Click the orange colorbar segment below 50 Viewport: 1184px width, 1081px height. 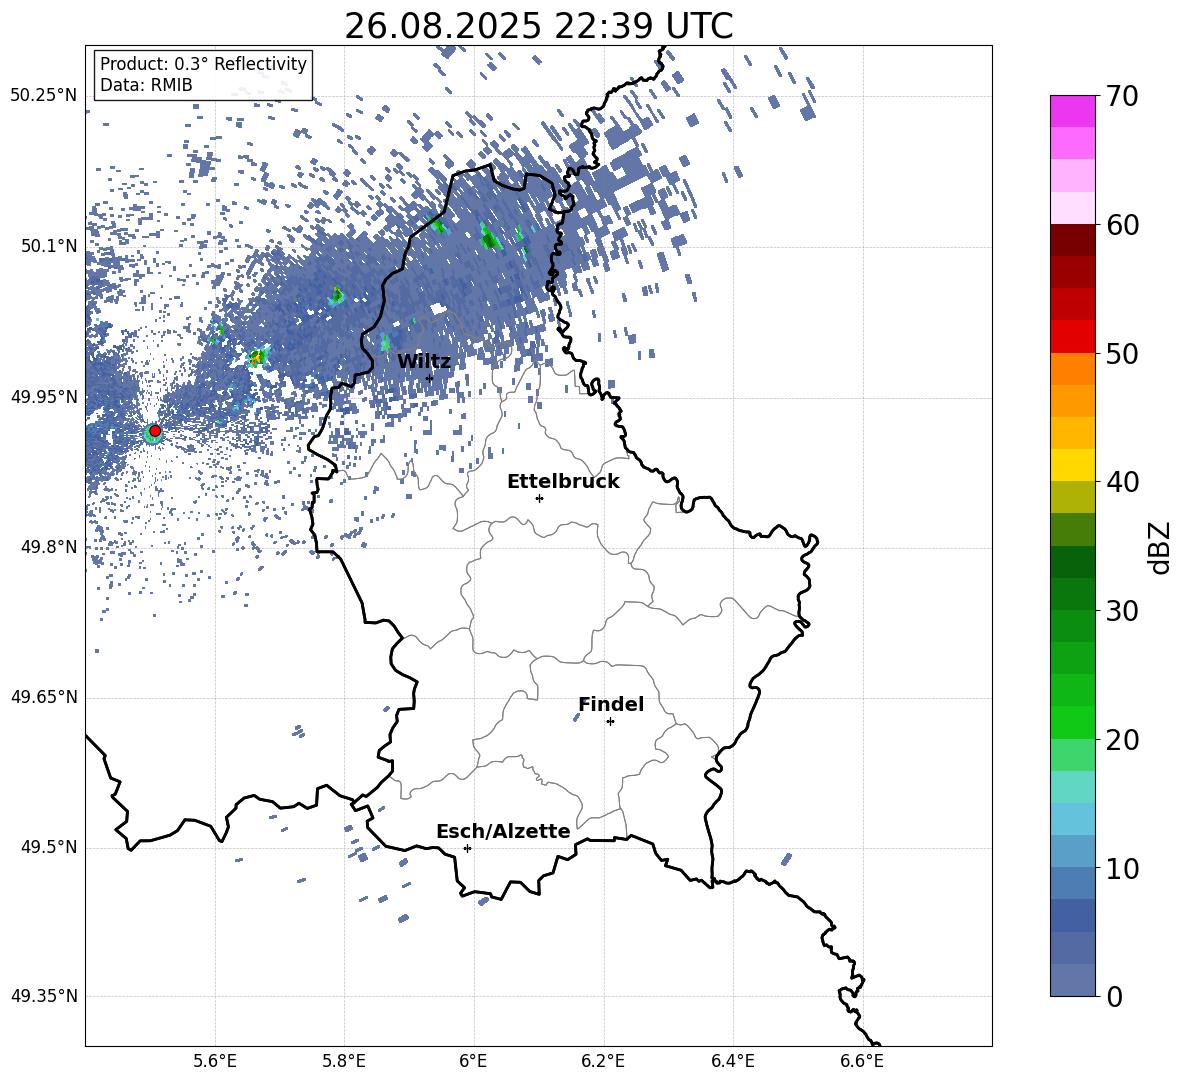tap(1072, 369)
